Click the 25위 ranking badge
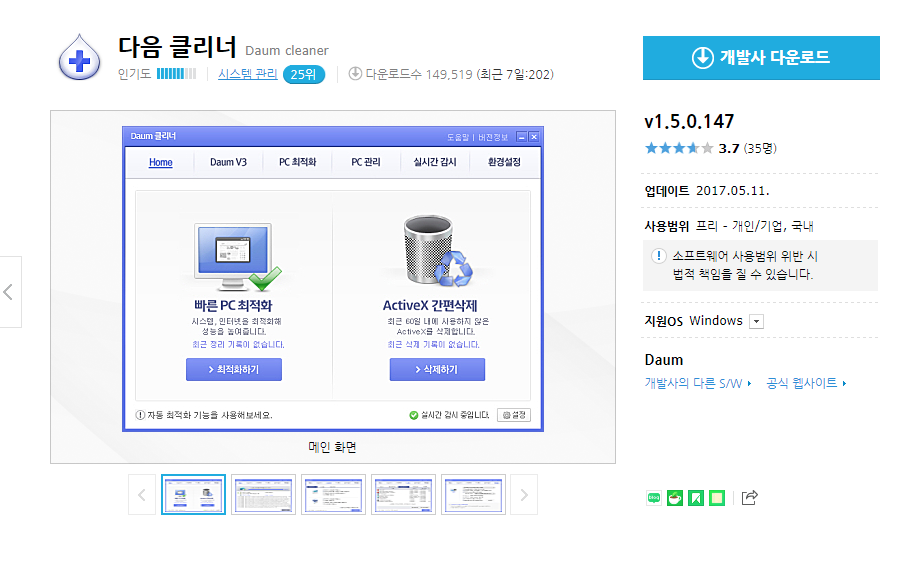Viewport: 909px width, 565px height. tap(303, 75)
